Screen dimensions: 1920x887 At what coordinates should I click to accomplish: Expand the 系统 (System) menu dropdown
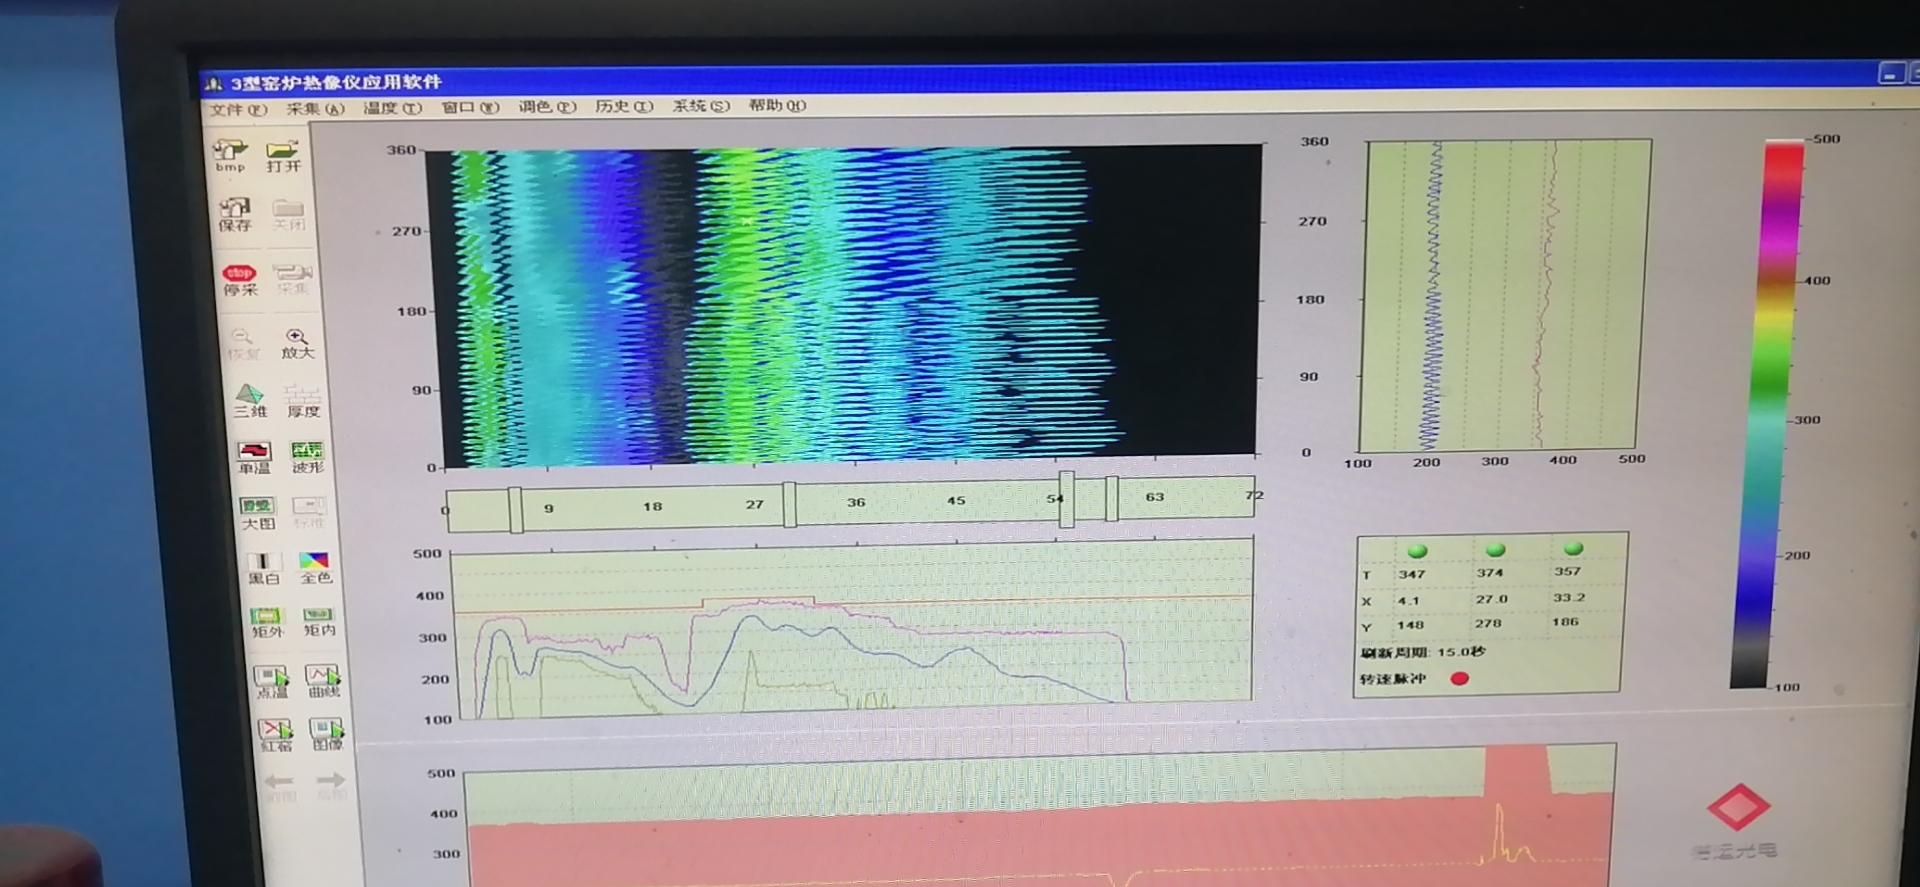(x=700, y=106)
